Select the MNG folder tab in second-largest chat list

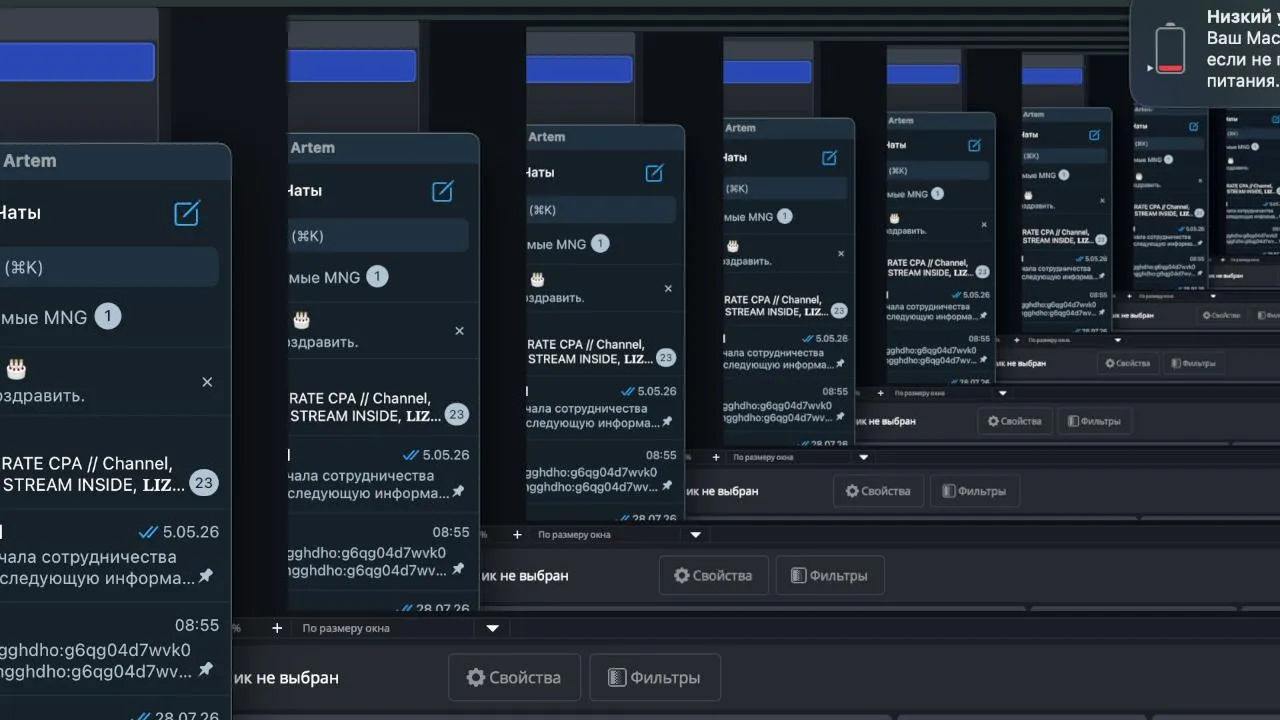338,277
